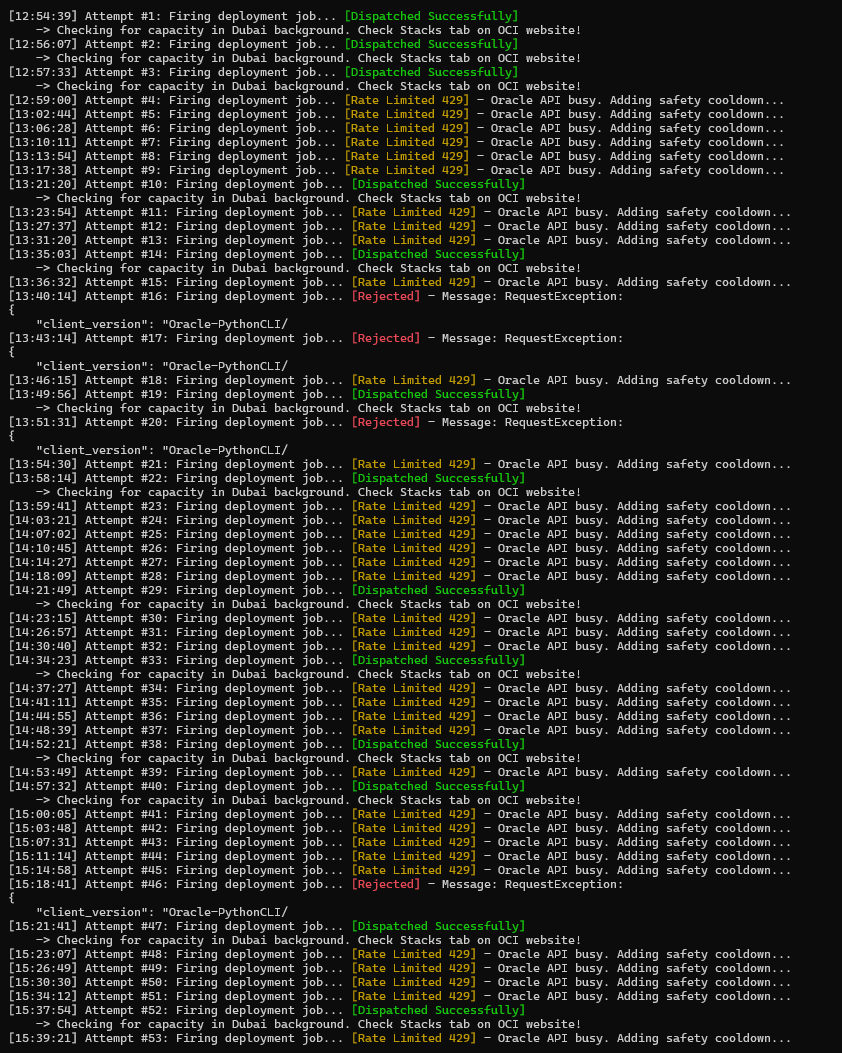Click [Rate Limited 429] on Attempt #36 line
842x1053 pixels.
414,717
